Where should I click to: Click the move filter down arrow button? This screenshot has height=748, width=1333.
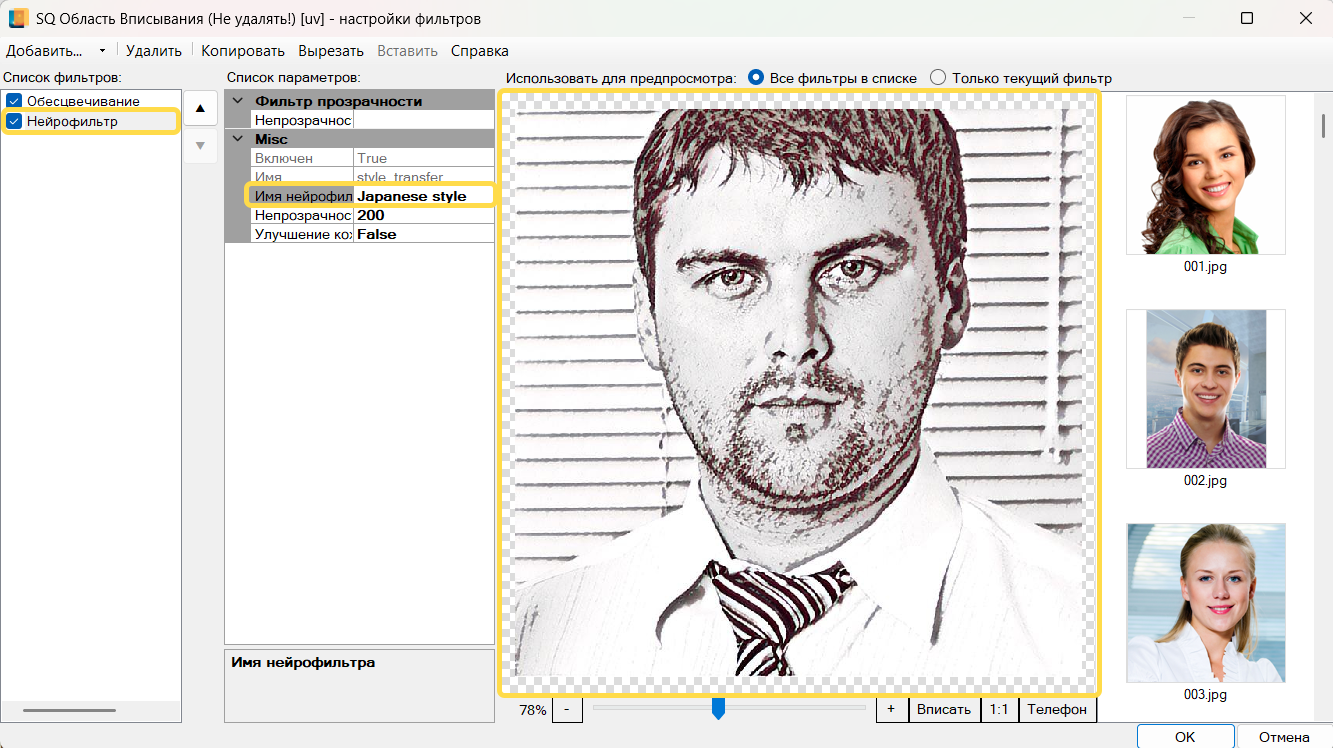[200, 146]
